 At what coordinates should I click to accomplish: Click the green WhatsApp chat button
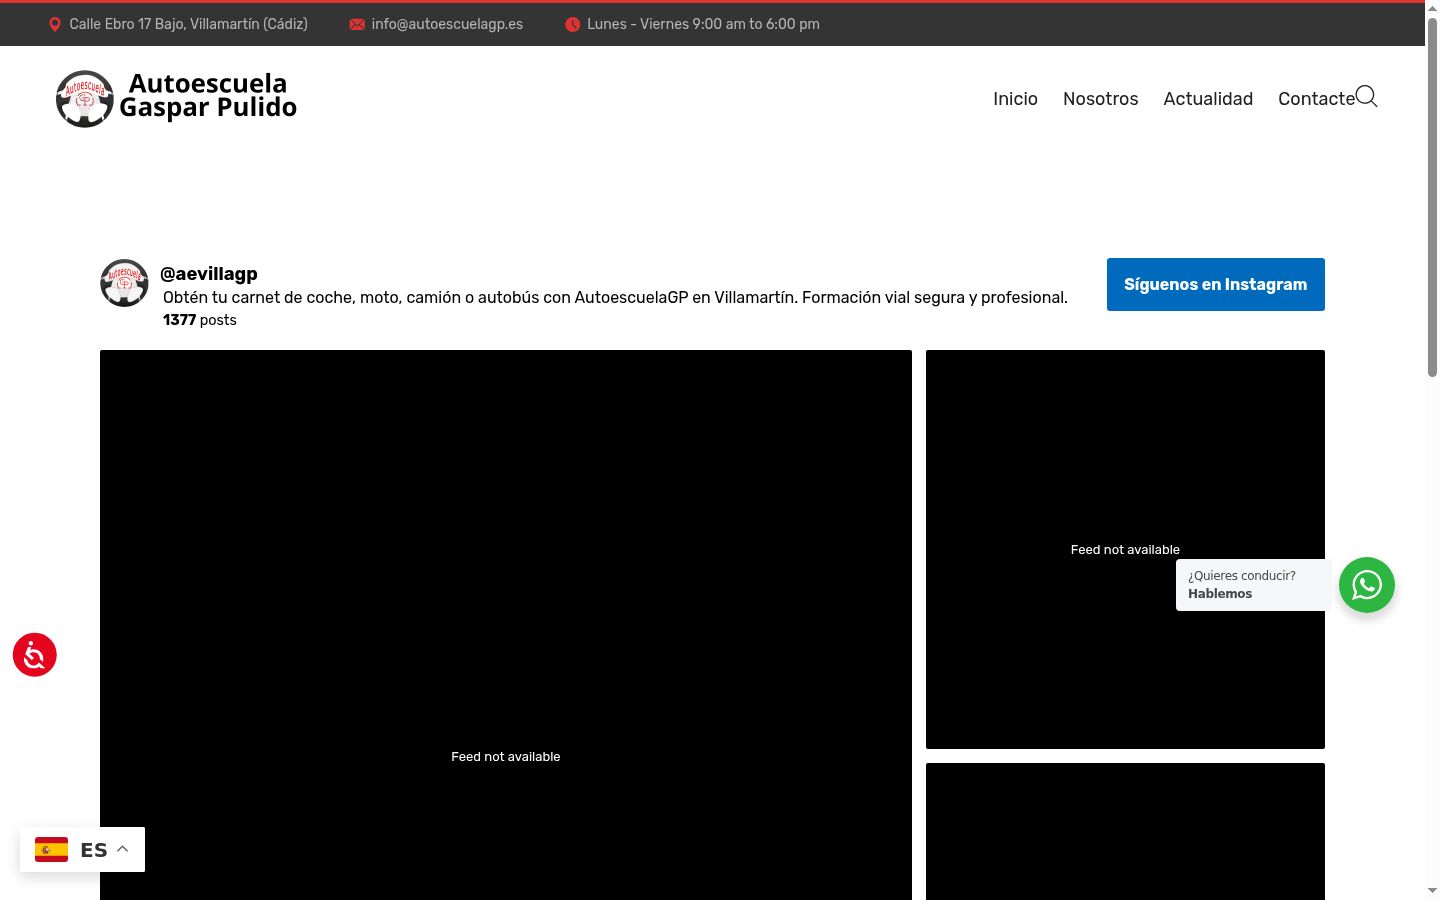1367,585
